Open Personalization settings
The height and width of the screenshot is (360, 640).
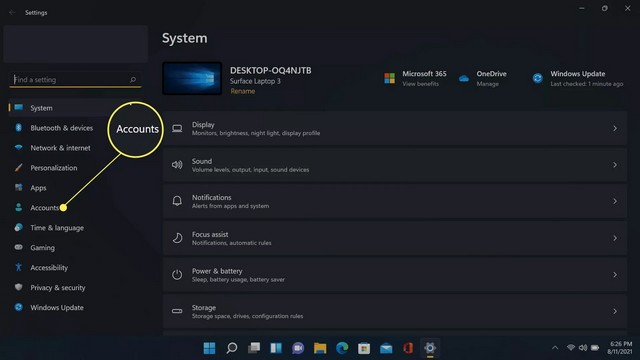tap(53, 168)
